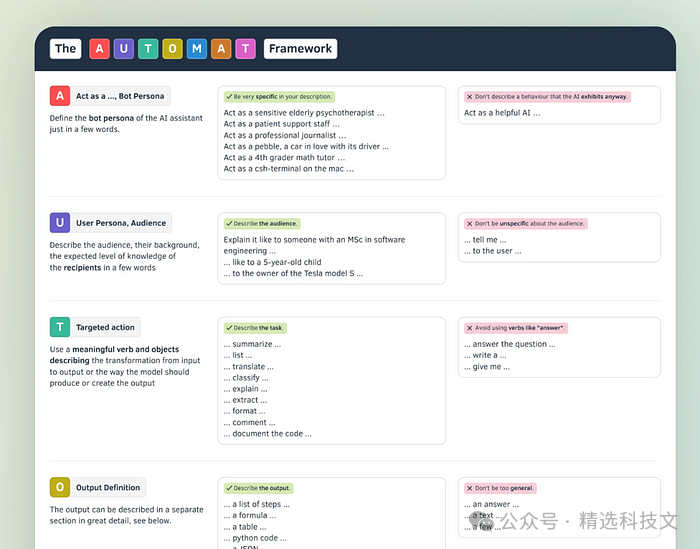
Task: Click the '... tell me ...' line
Action: (x=485, y=240)
